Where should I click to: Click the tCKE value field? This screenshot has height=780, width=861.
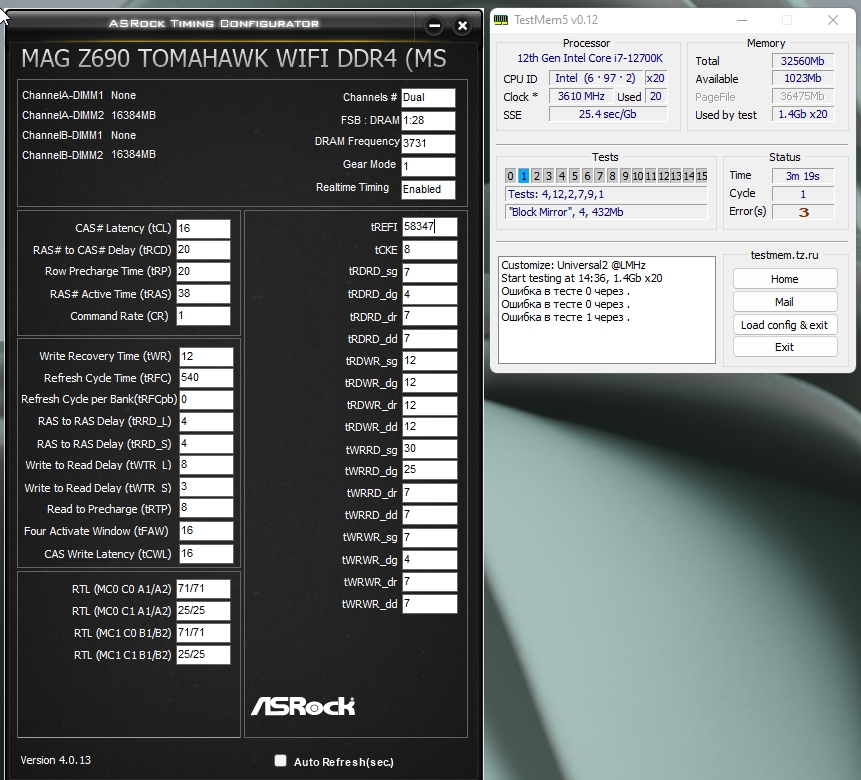coord(429,249)
